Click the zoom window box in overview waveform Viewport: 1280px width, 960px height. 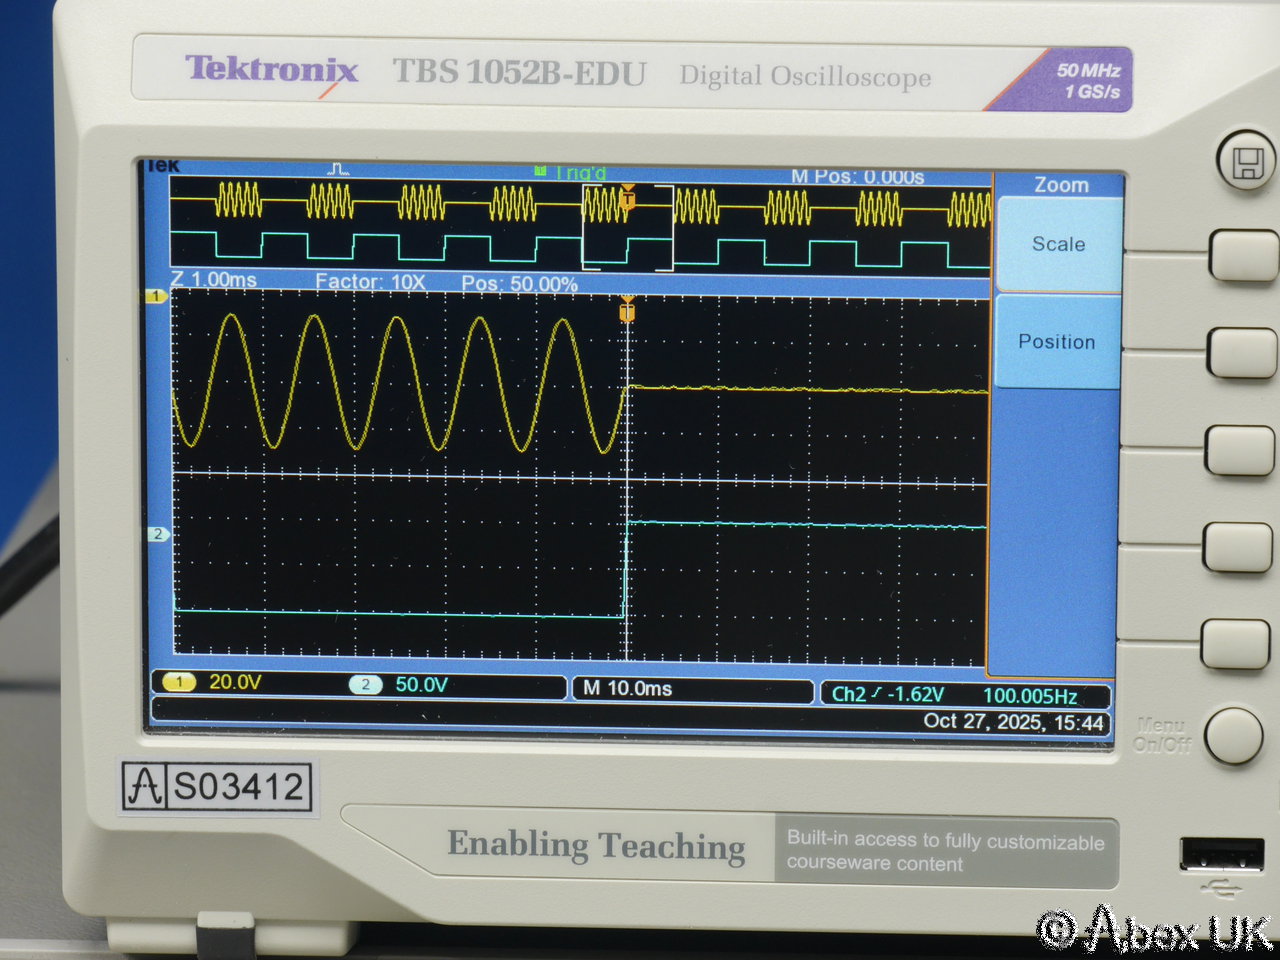[x=627, y=227]
